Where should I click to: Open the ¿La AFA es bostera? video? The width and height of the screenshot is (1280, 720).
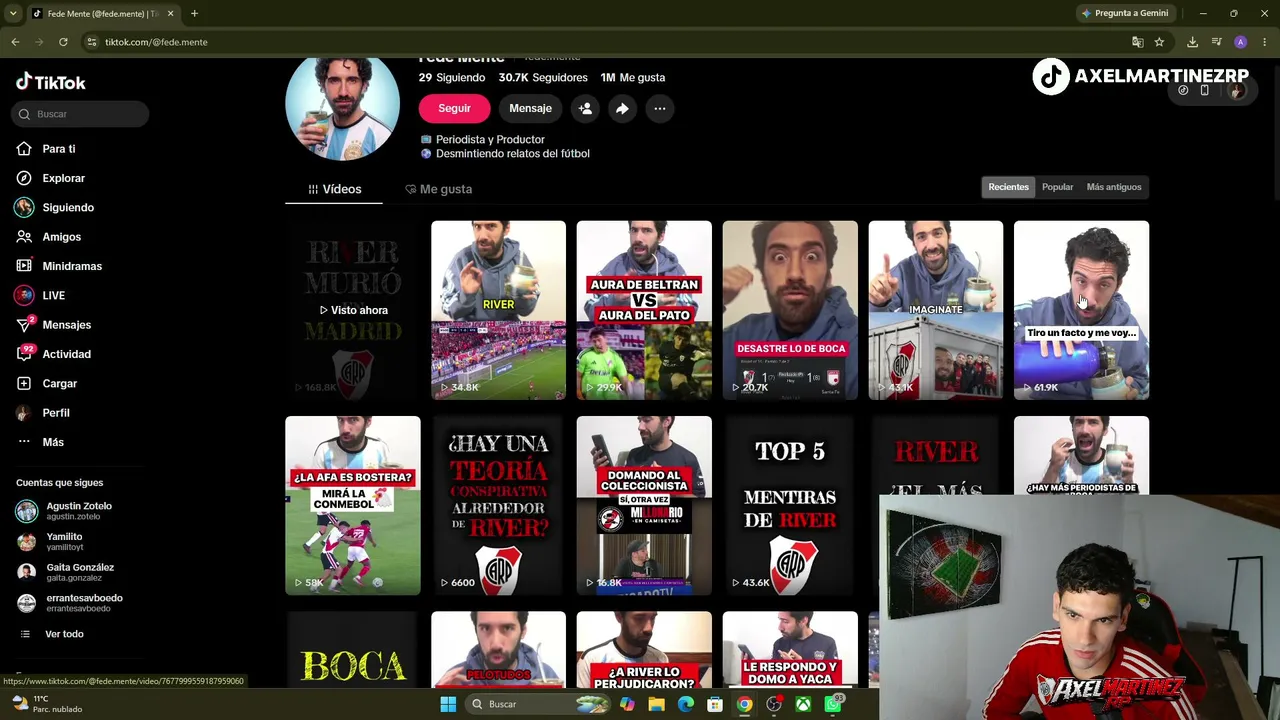coord(353,506)
